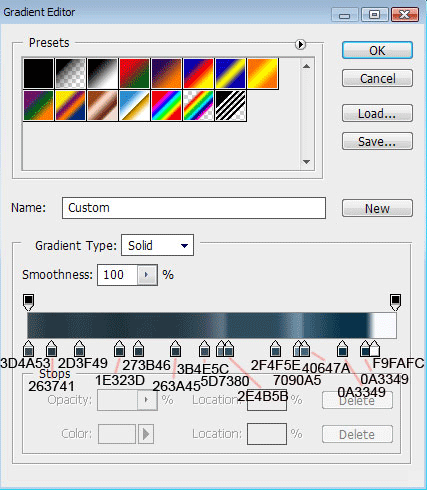The image size is (427, 490).
Task: Select the 3B4E5C color stop
Action: [x=204, y=349]
